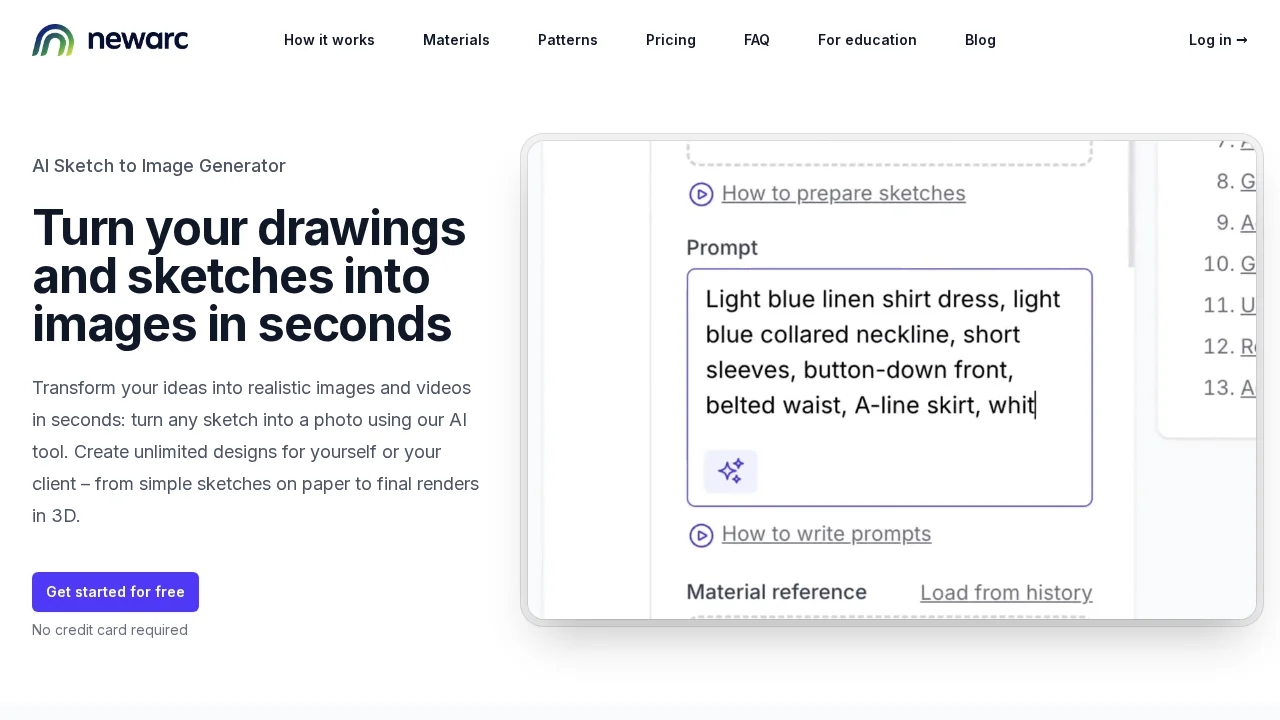This screenshot has height=720, width=1280.
Task: Visit the Blog
Action: 980,40
